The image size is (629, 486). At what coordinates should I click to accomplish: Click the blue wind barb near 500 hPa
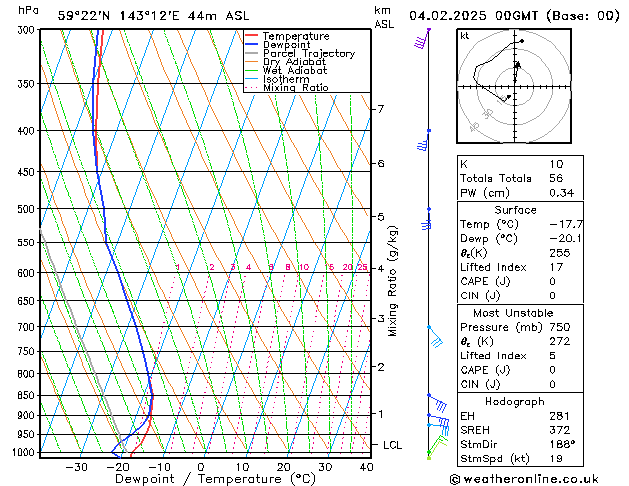[426, 219]
